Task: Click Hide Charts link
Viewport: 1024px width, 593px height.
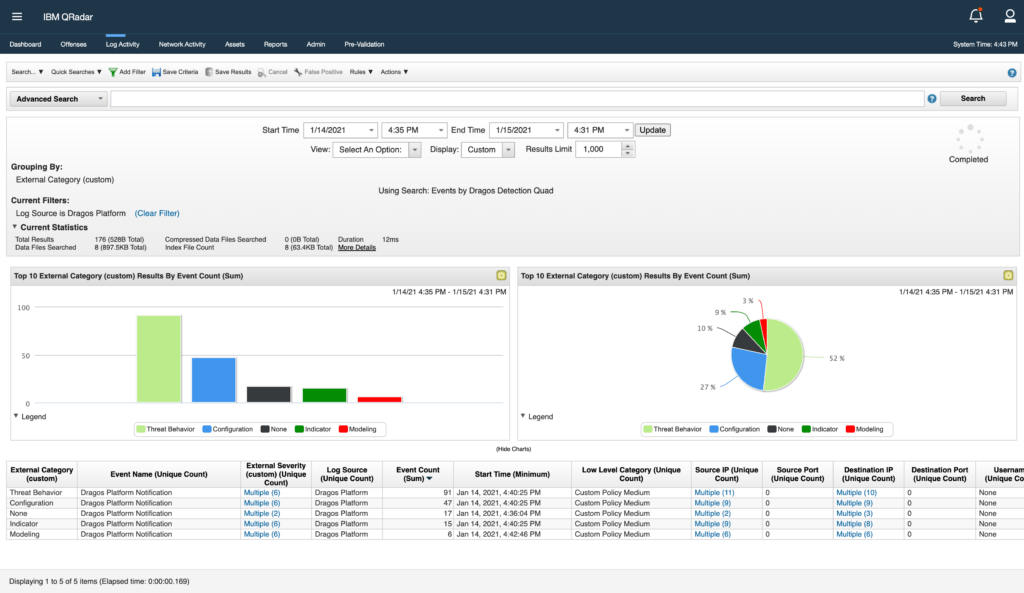Action: (x=513, y=449)
